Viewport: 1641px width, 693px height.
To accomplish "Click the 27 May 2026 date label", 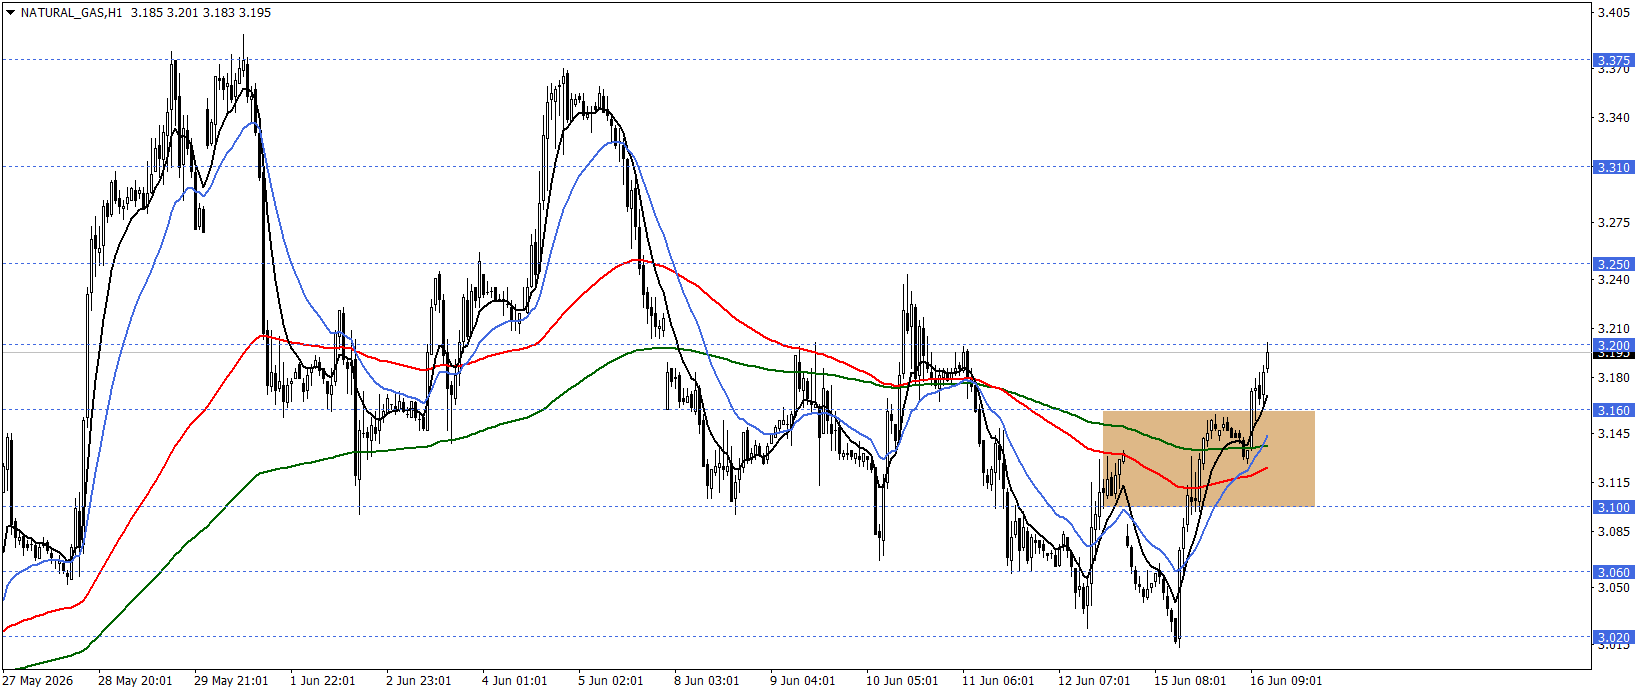I will [x=37, y=681].
